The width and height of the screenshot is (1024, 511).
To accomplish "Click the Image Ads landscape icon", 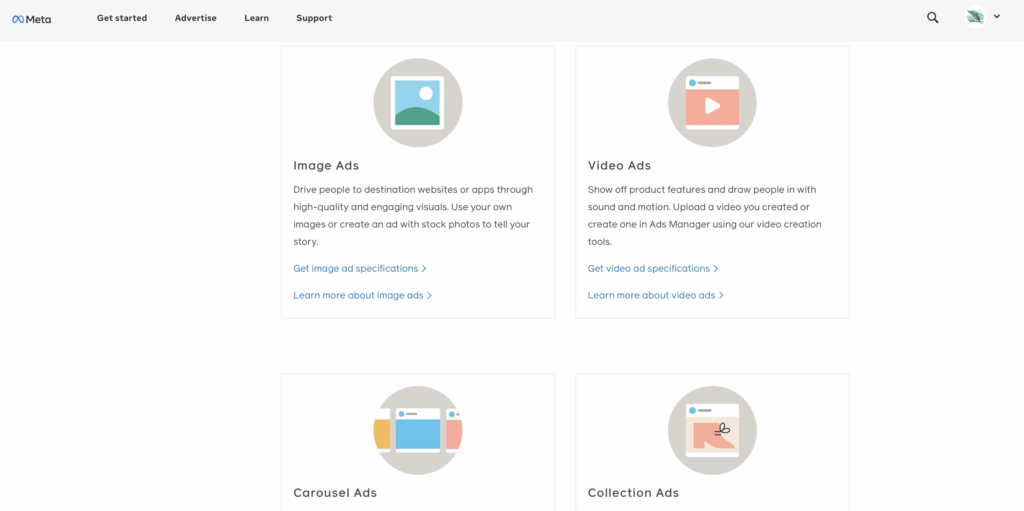I will (417, 103).
